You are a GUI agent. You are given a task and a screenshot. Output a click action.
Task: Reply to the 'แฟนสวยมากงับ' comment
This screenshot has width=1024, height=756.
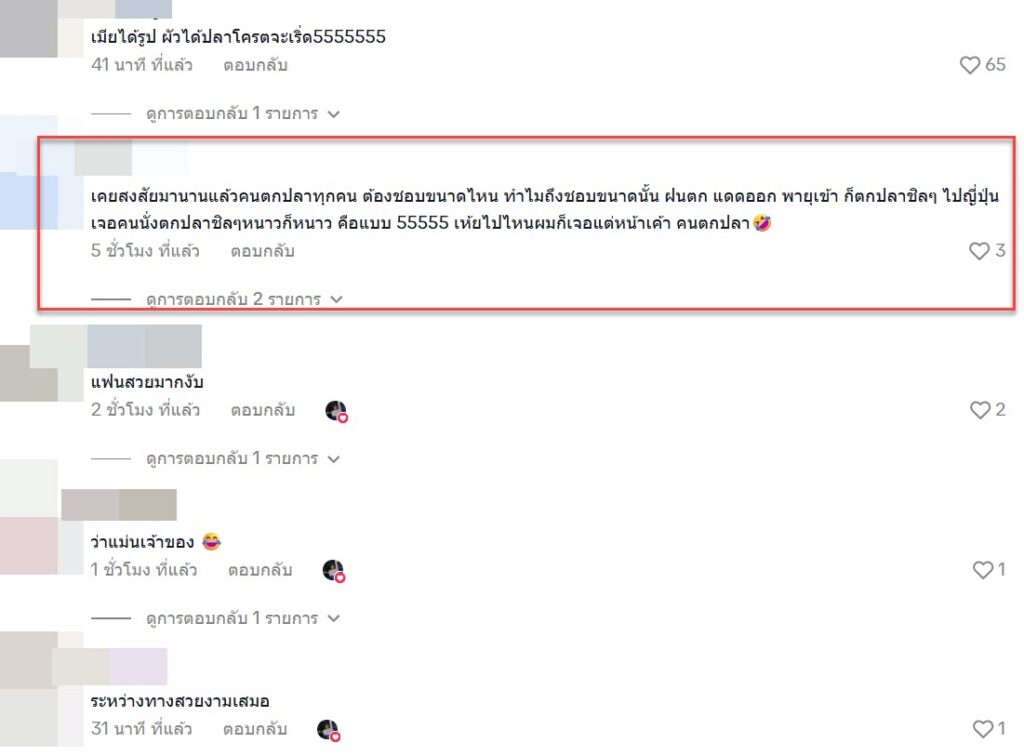click(x=263, y=411)
